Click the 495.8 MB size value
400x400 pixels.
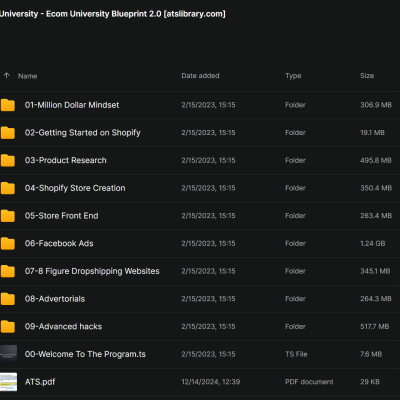click(376, 160)
